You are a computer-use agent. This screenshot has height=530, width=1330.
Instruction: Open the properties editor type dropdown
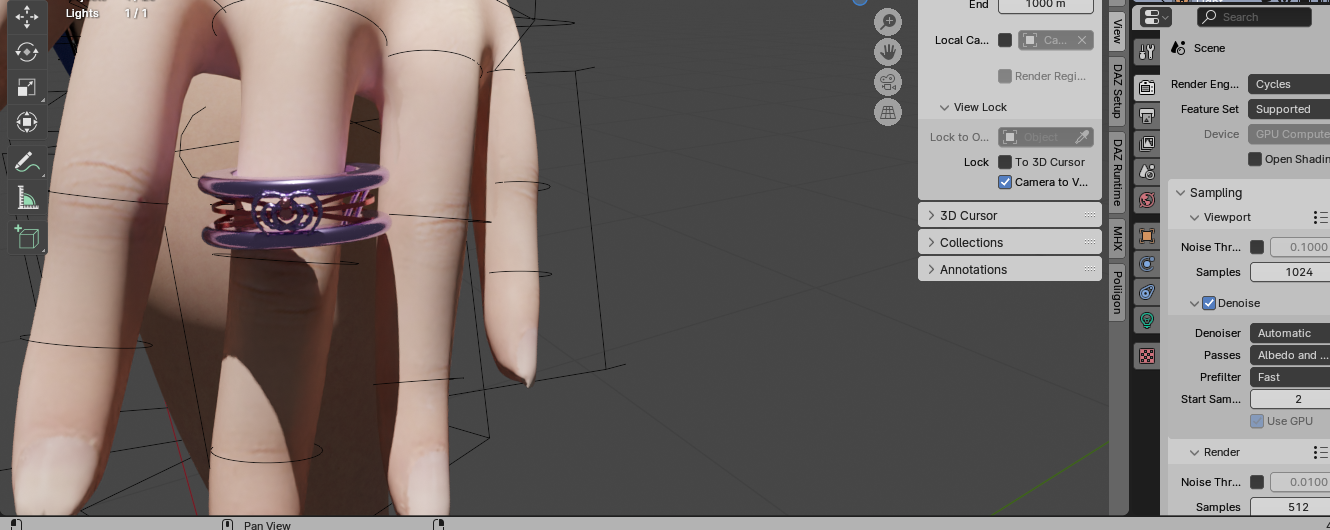point(1156,17)
